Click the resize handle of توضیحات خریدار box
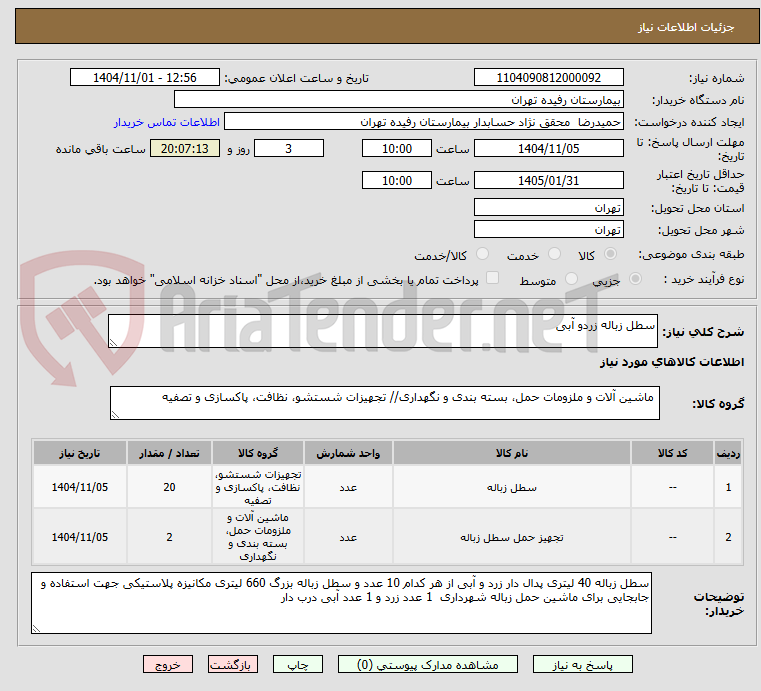The height and width of the screenshot is (691, 761). [x=36, y=628]
